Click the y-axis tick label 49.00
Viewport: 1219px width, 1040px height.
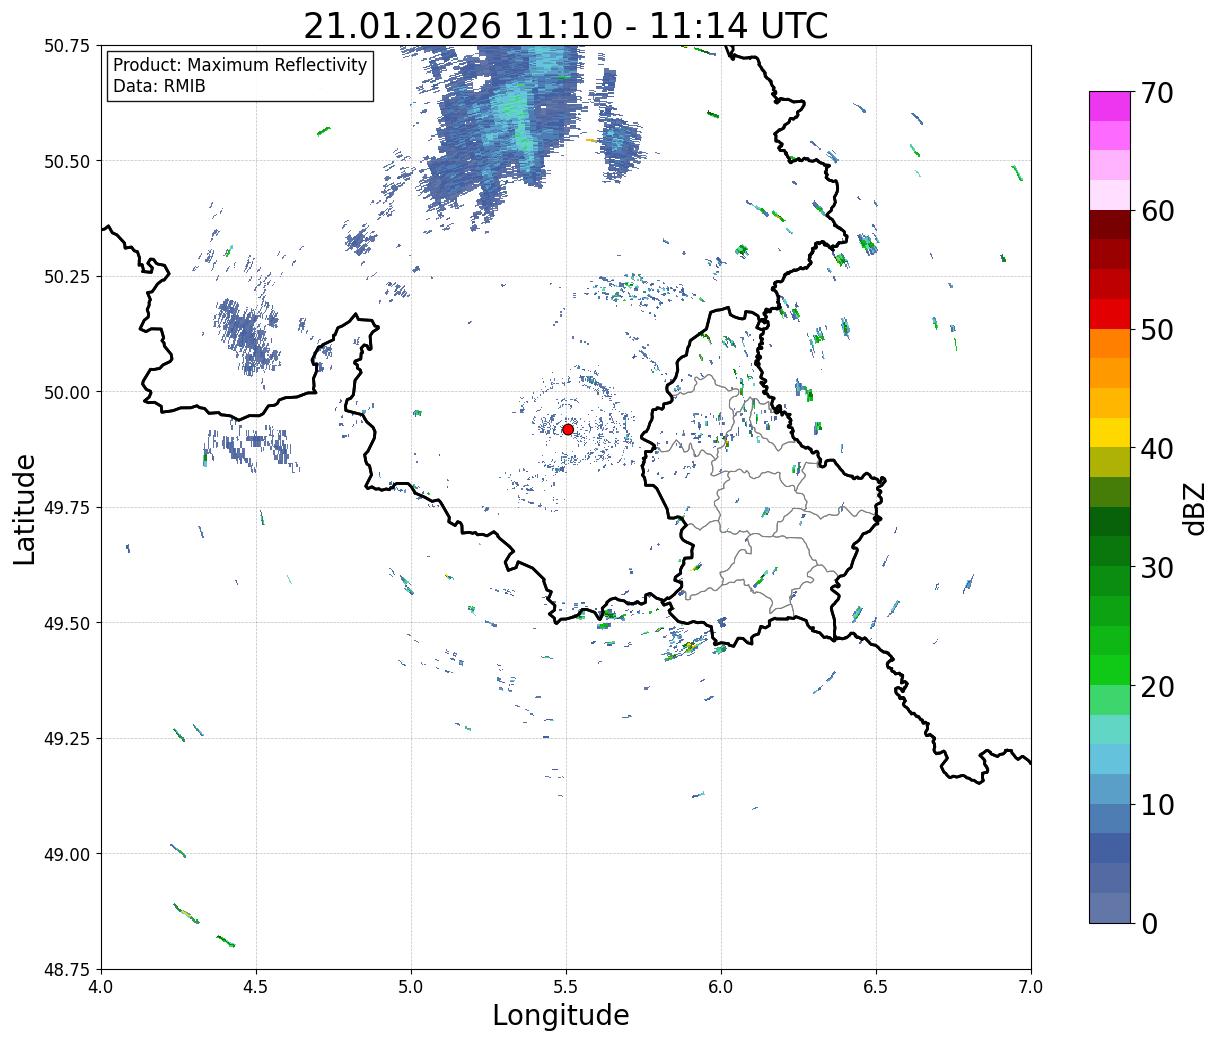coord(67,854)
